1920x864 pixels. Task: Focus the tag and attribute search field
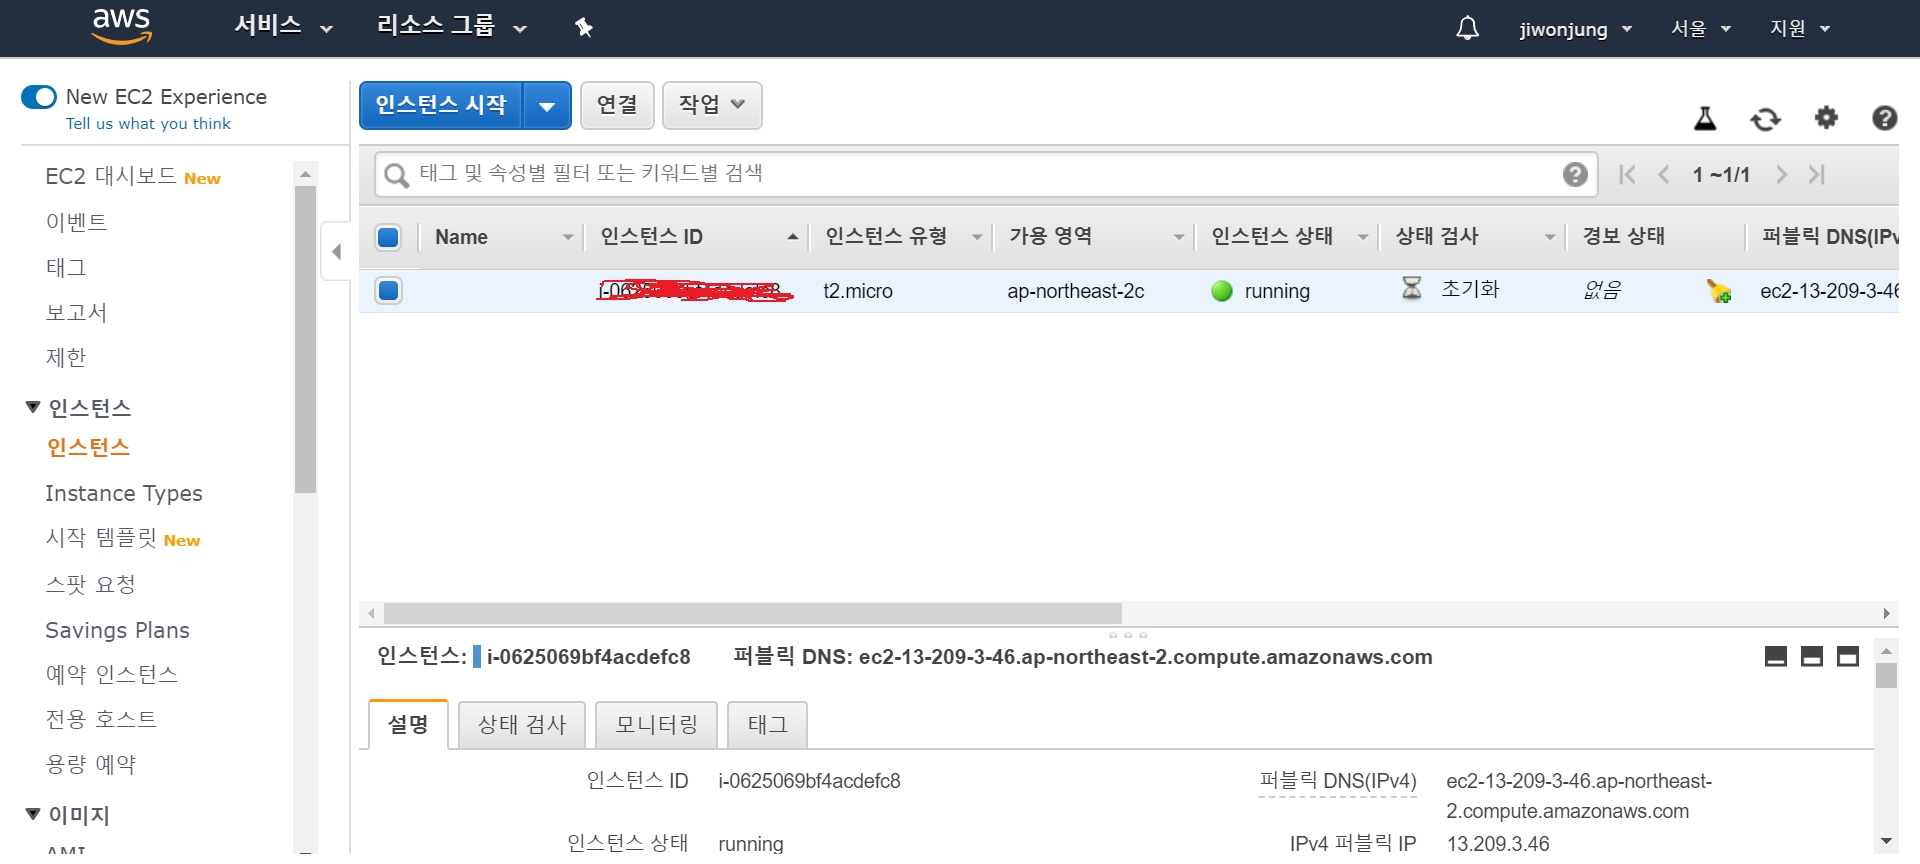coord(985,174)
